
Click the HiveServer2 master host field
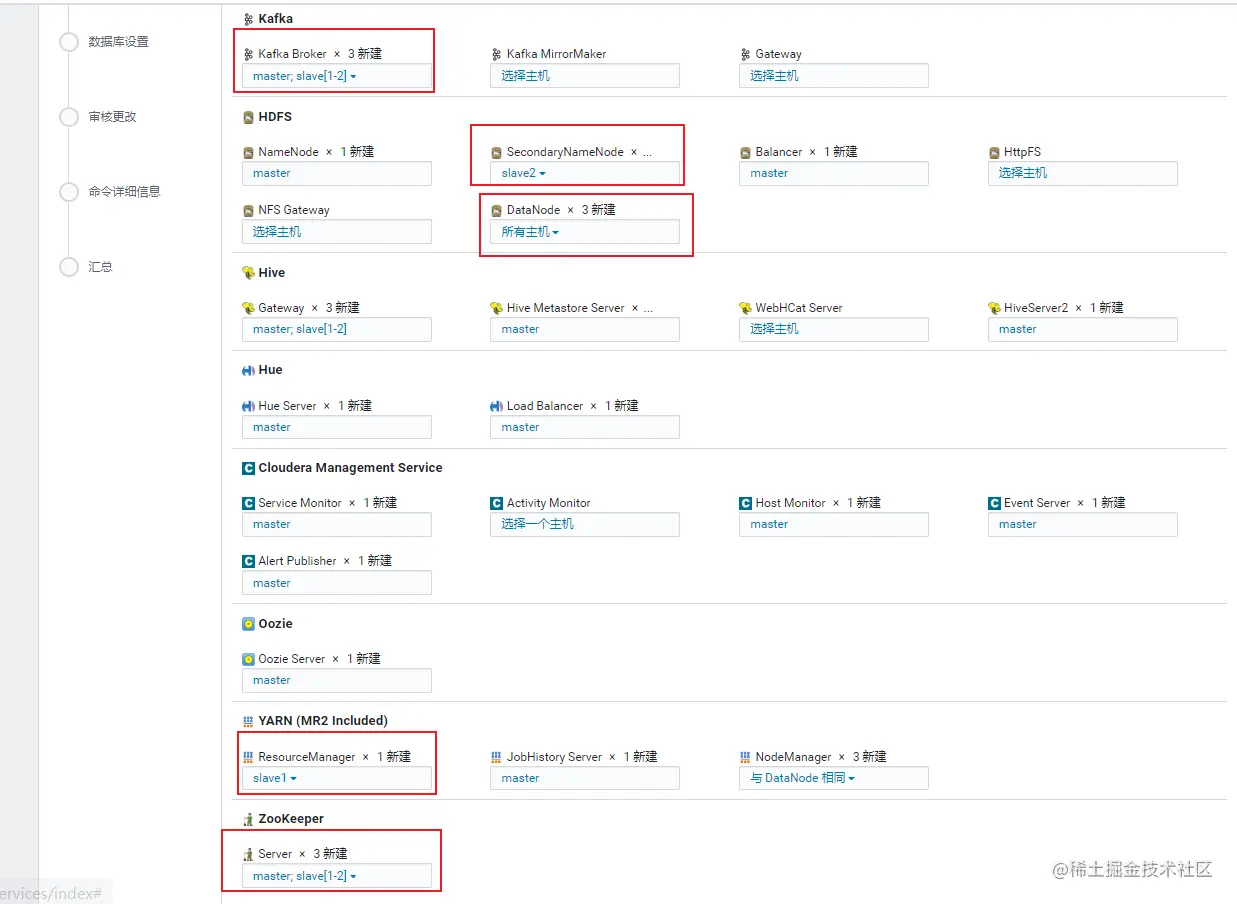click(x=1083, y=329)
